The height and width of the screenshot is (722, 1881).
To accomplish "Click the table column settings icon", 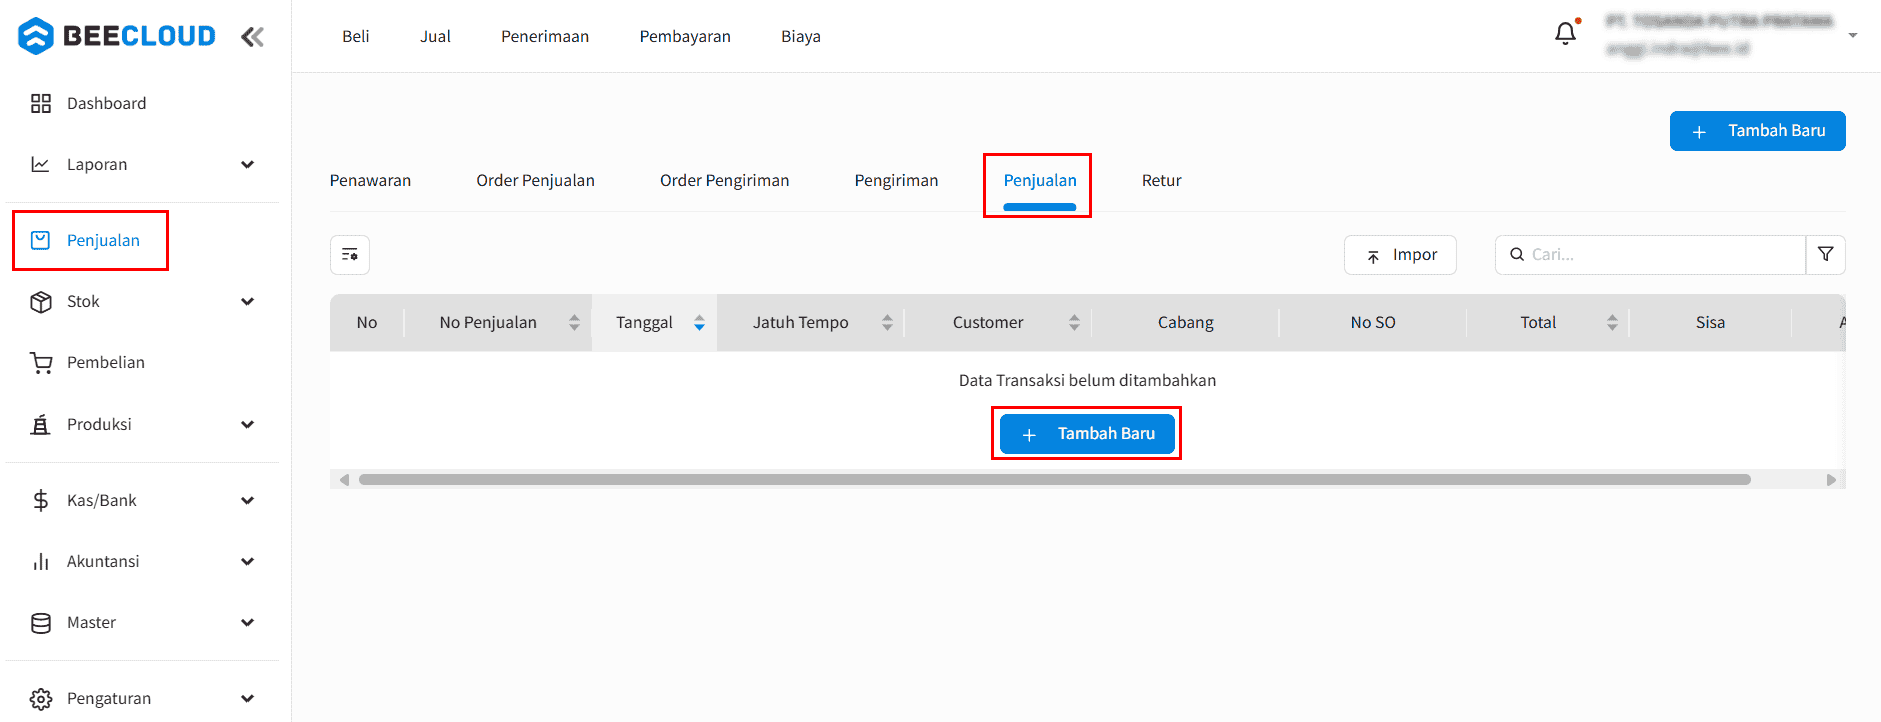I will (350, 255).
